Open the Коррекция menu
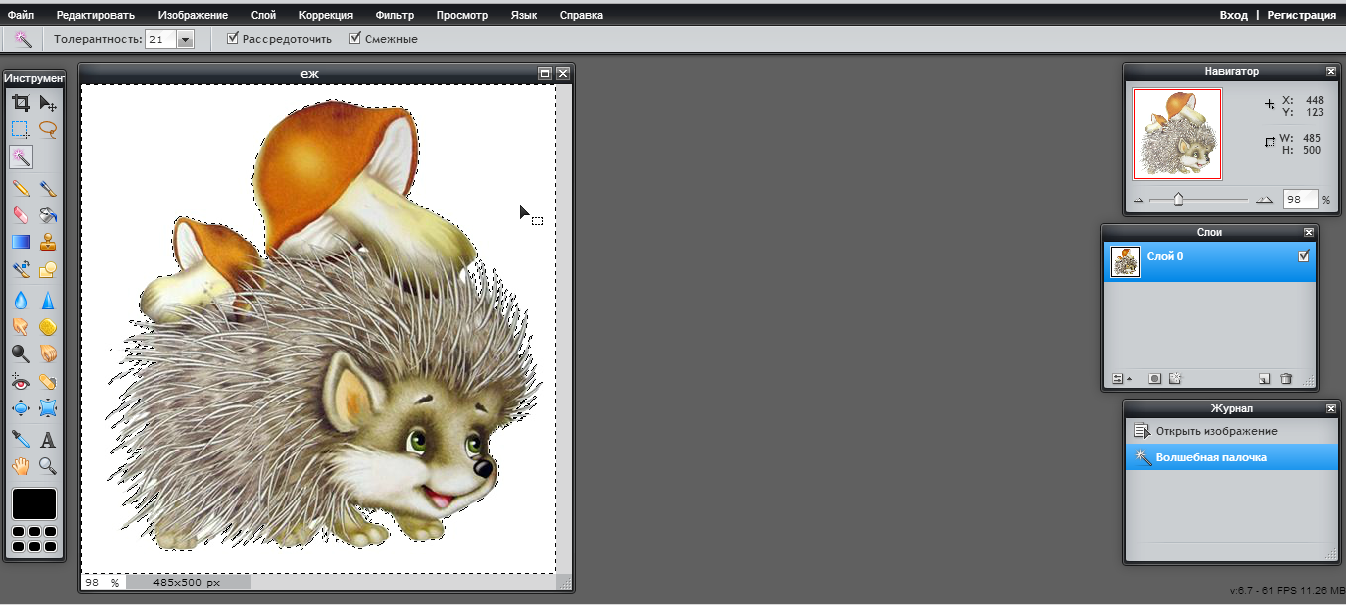The width and height of the screenshot is (1346, 605). click(325, 15)
